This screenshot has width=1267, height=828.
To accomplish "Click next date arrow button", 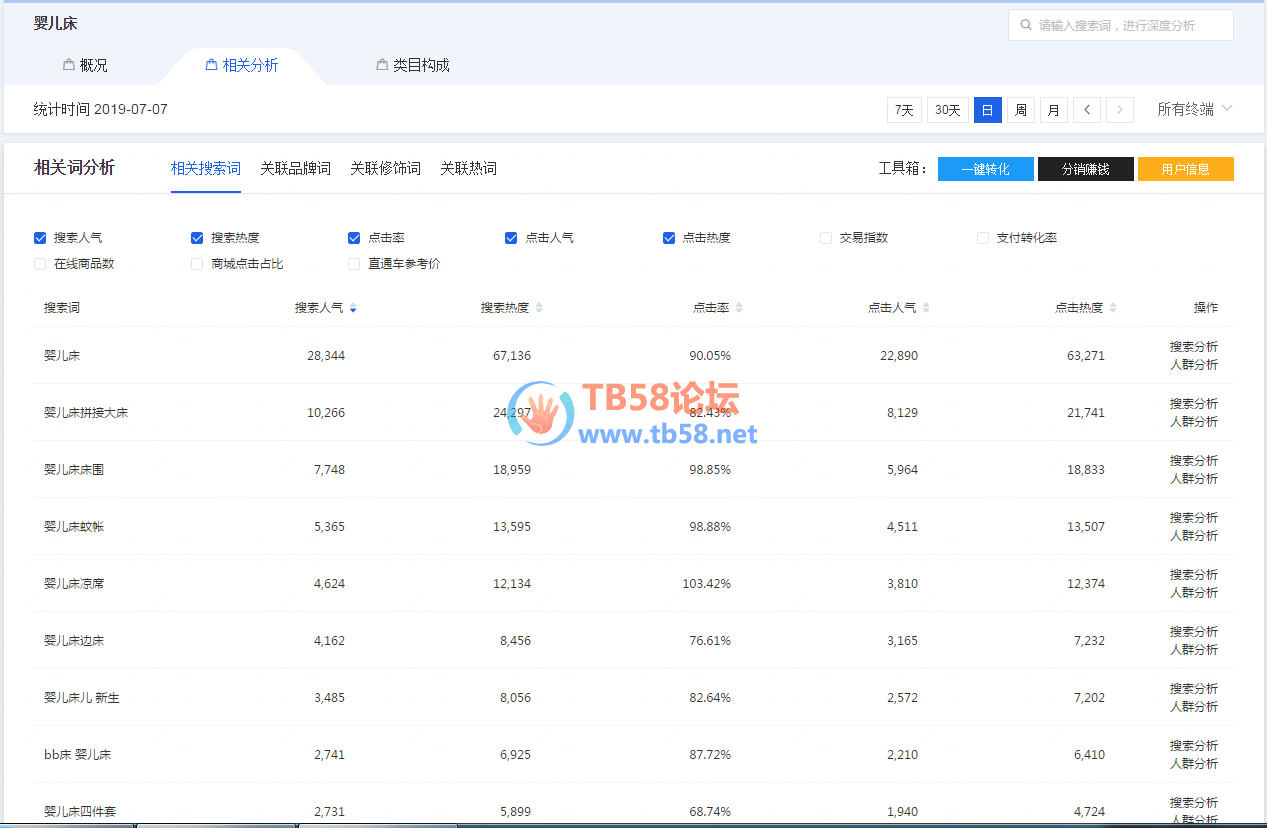I will [x=1120, y=110].
